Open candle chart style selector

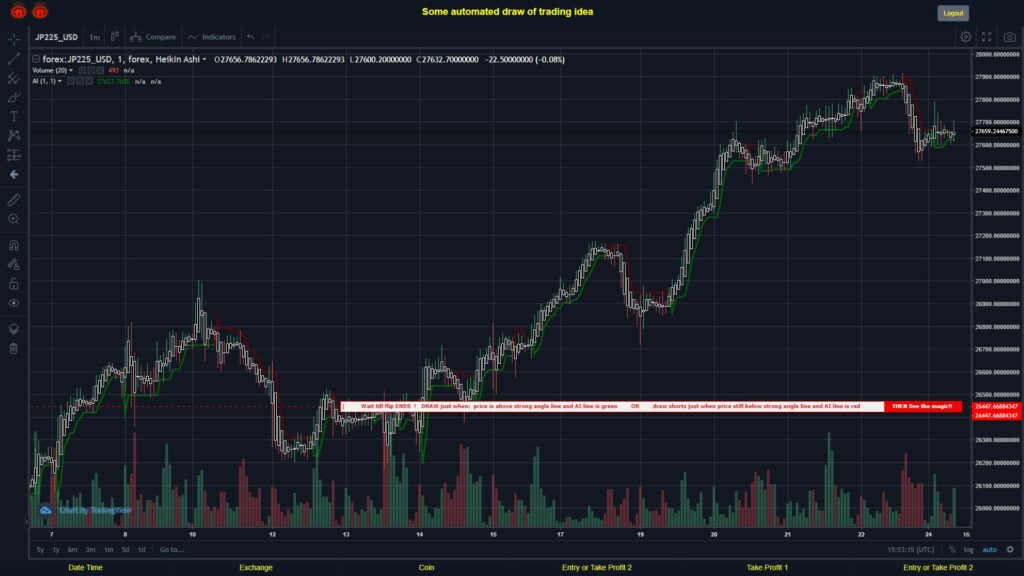click(114, 37)
